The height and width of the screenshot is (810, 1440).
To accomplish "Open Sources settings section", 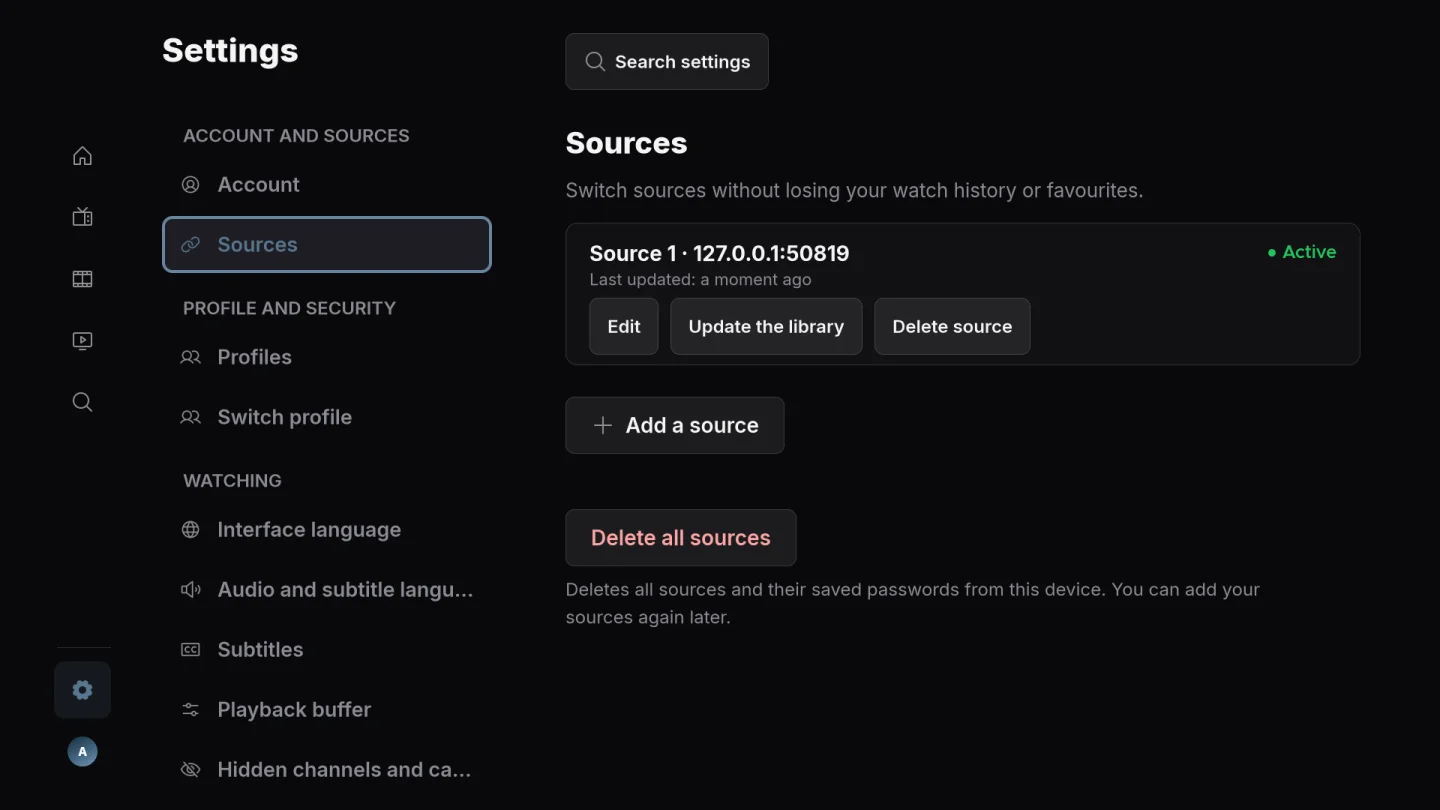I will tap(327, 244).
